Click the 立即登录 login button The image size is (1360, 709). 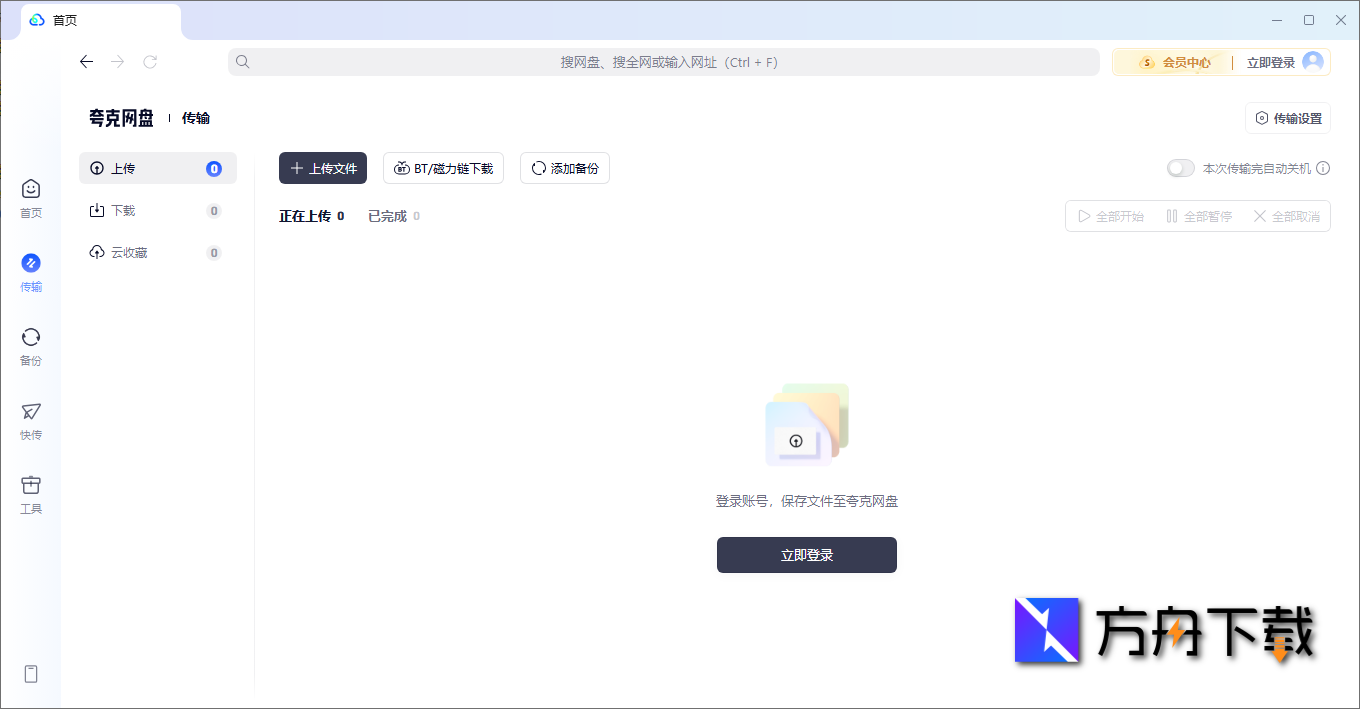point(806,555)
